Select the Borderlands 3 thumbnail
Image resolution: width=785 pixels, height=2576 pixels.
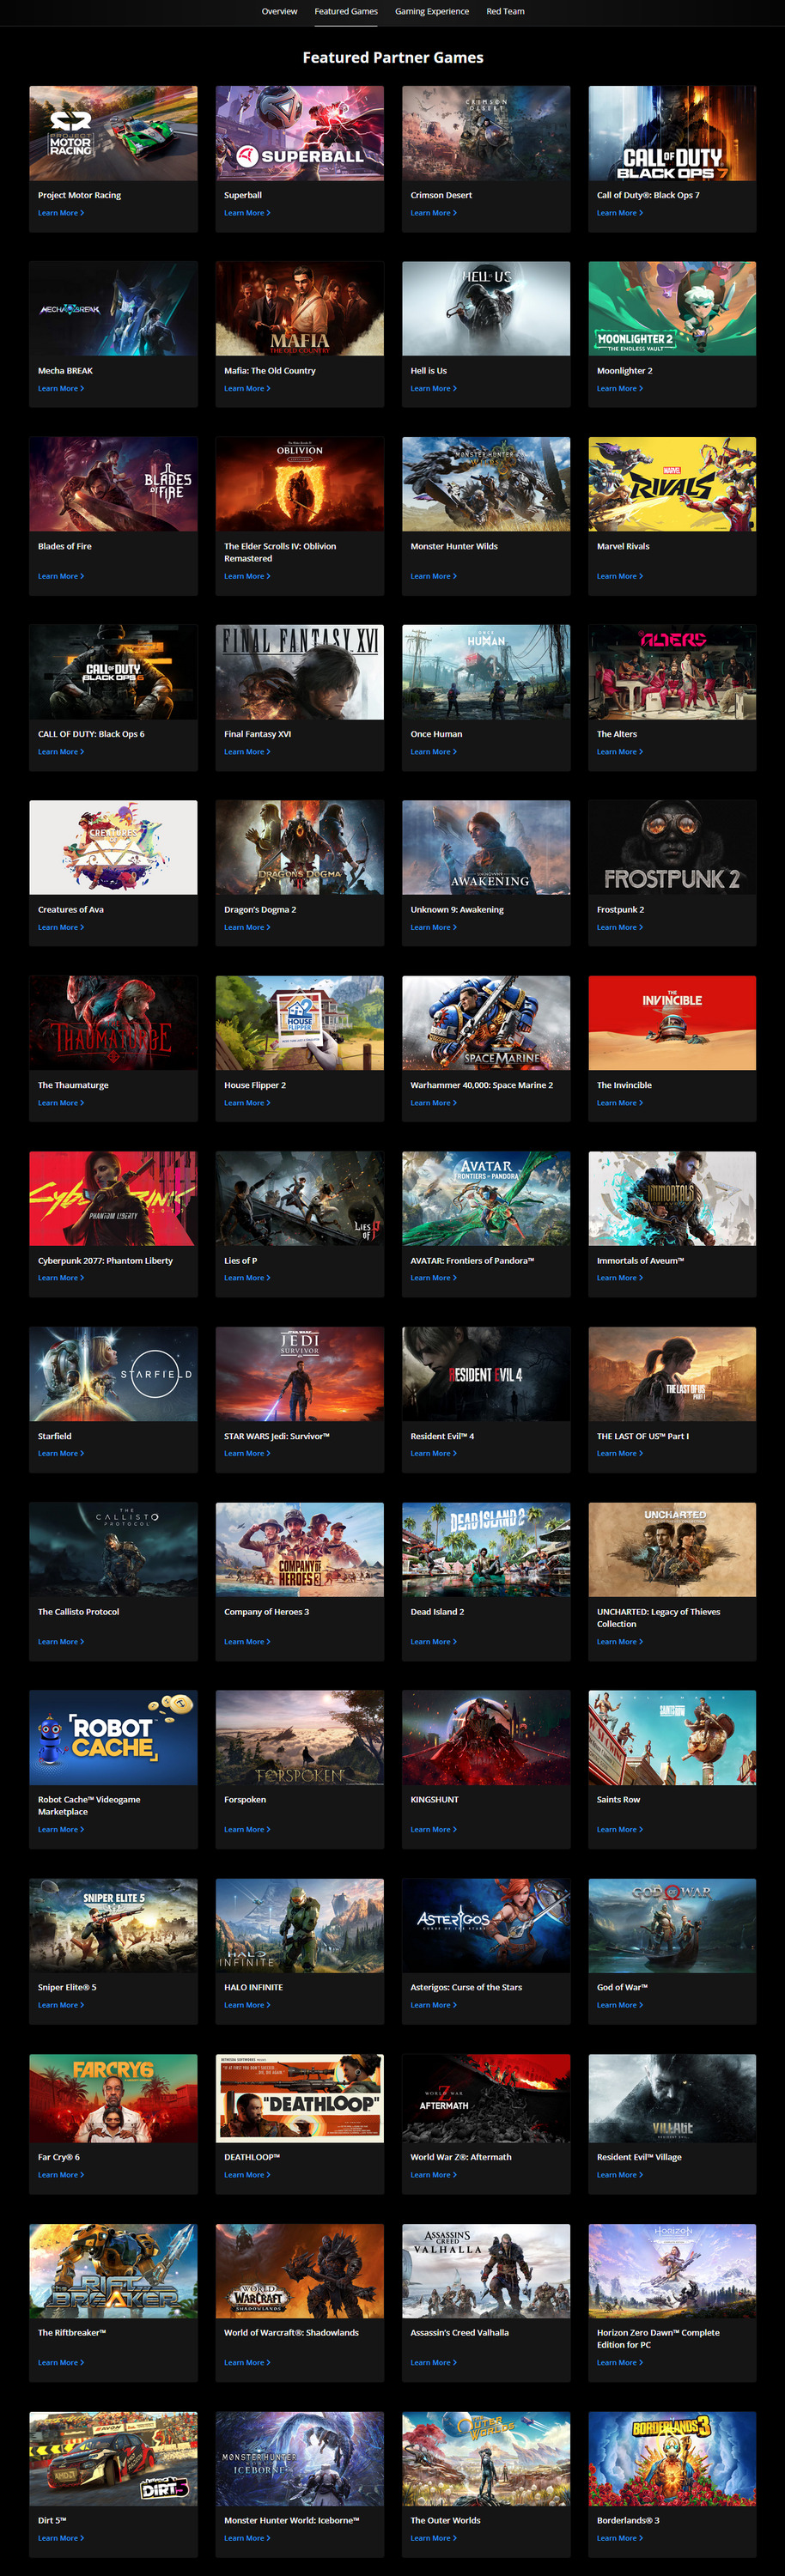(672, 2459)
